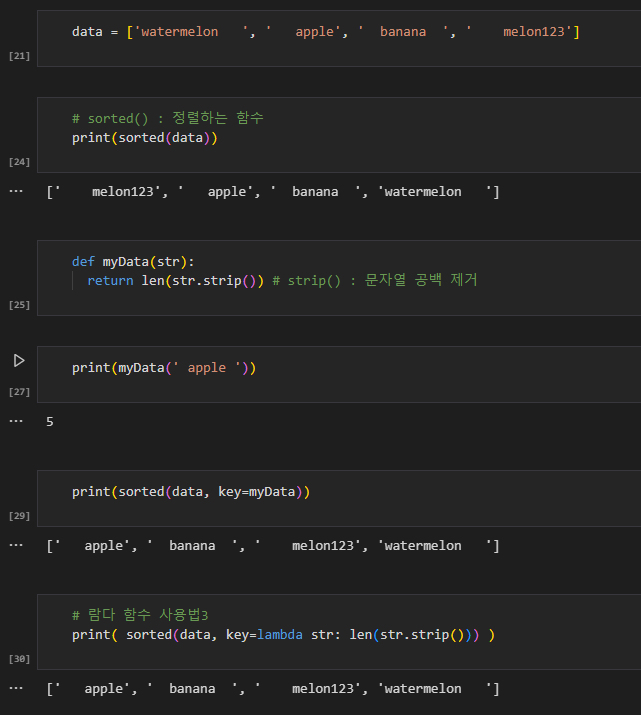This screenshot has height=715, width=641.
Task: Click the return len(str.strip()) line
Action: (x=176, y=280)
